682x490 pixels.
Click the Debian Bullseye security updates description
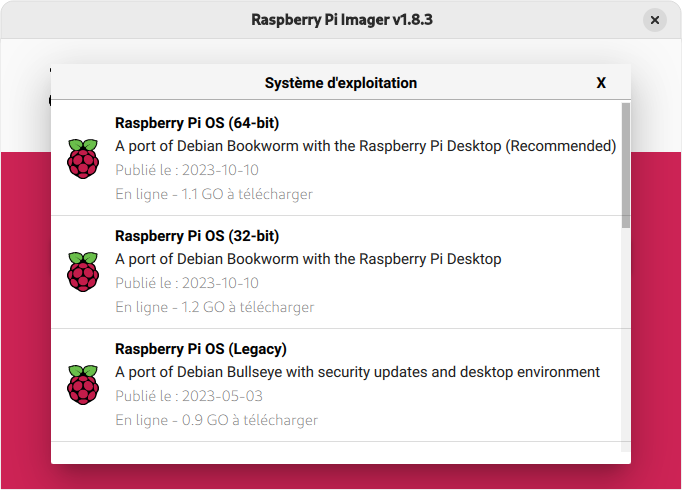coord(357,372)
